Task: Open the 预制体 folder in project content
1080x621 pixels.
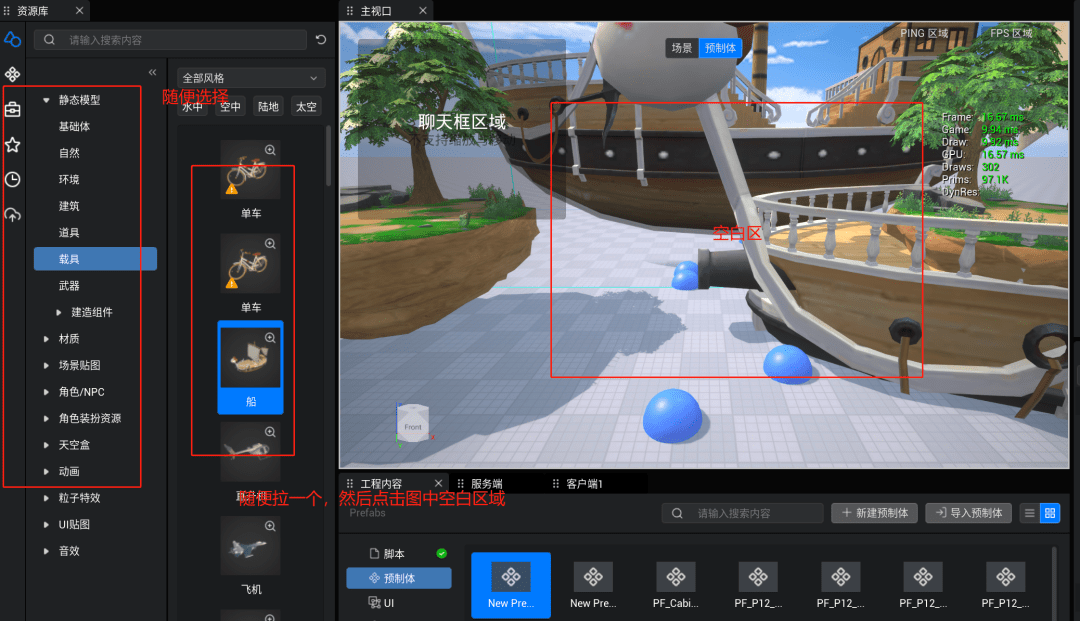Action: pos(399,578)
